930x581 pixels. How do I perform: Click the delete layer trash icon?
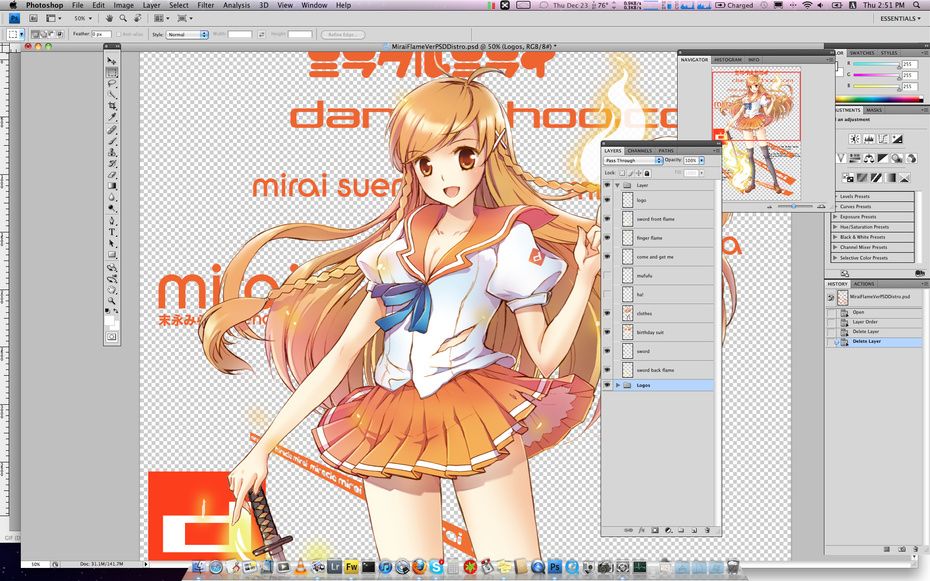tap(706, 530)
